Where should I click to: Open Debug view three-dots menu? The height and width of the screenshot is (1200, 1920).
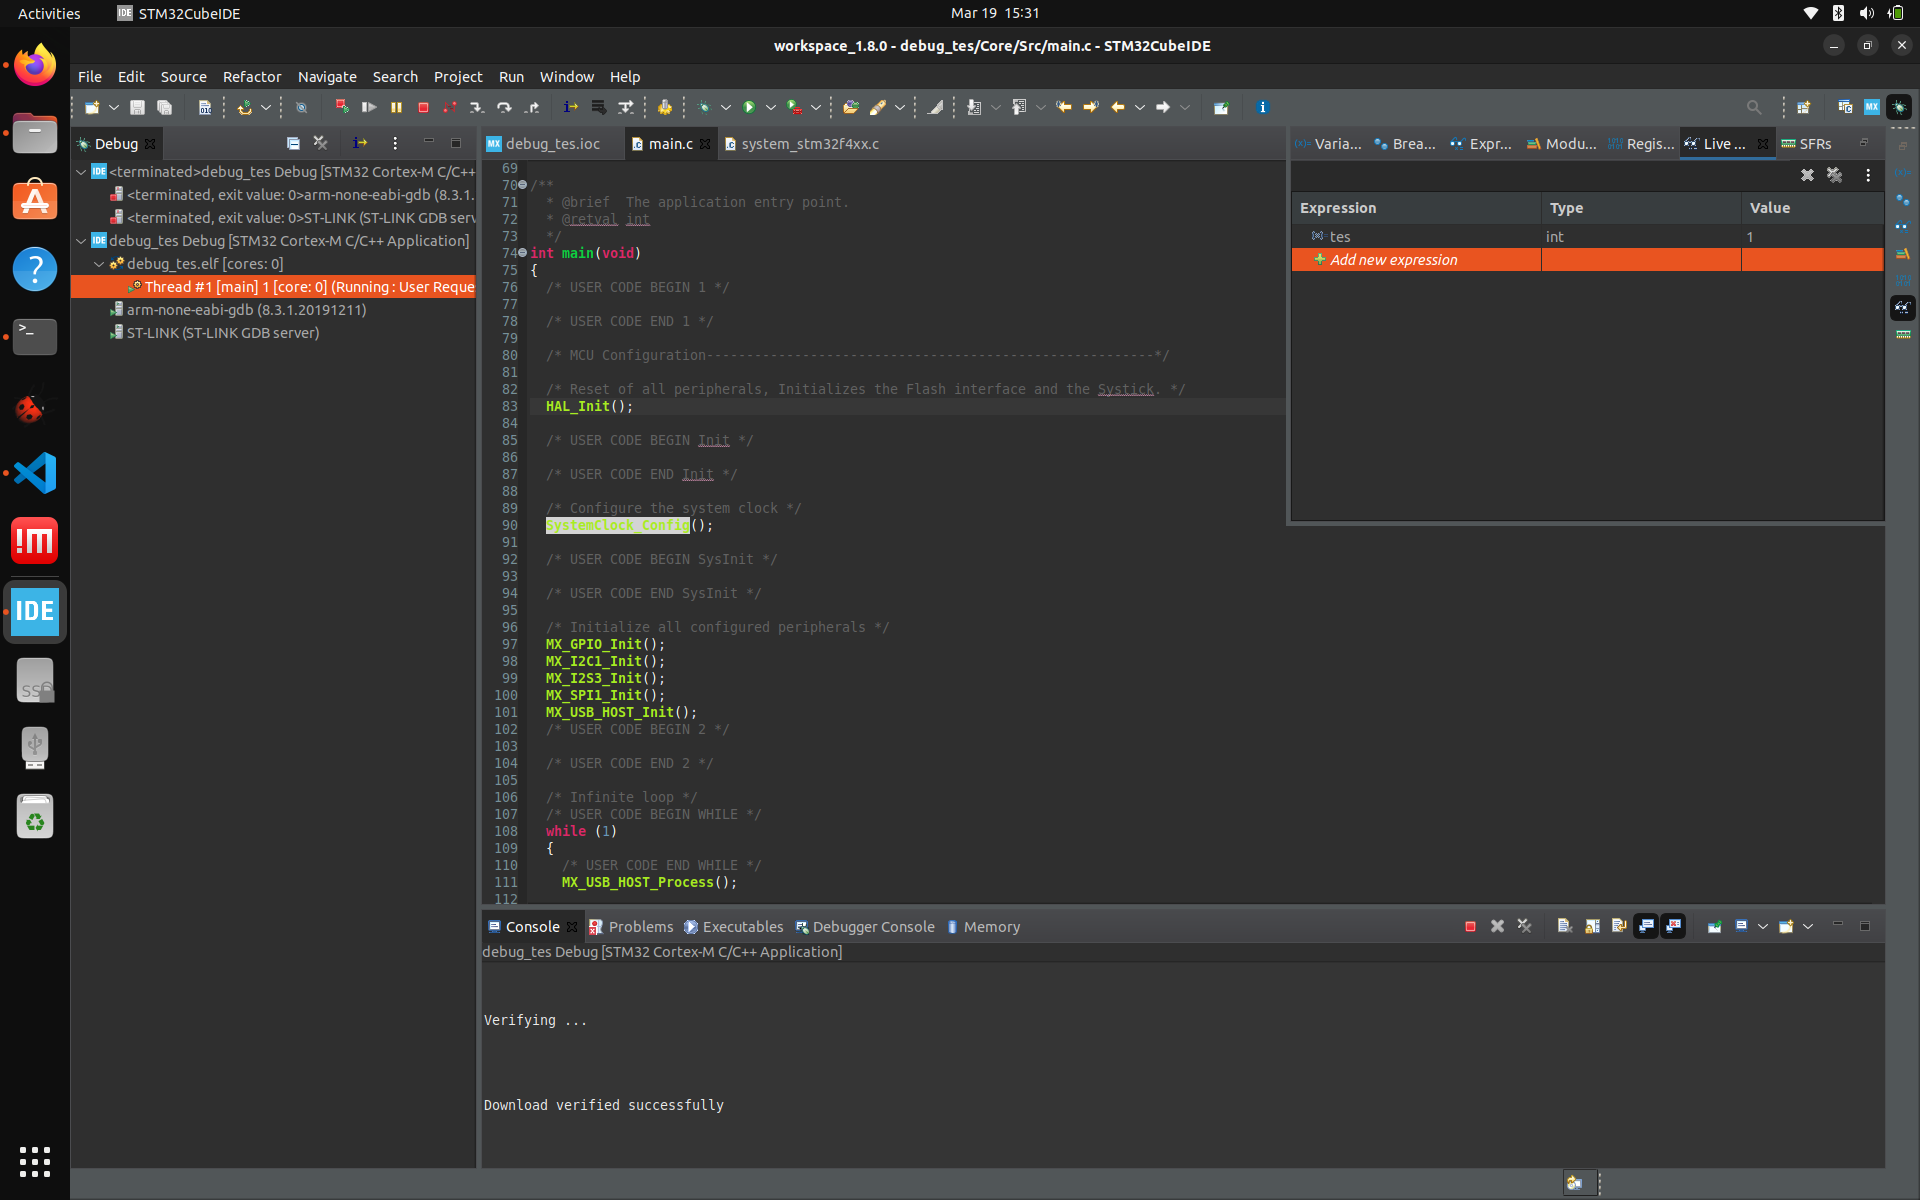(395, 143)
